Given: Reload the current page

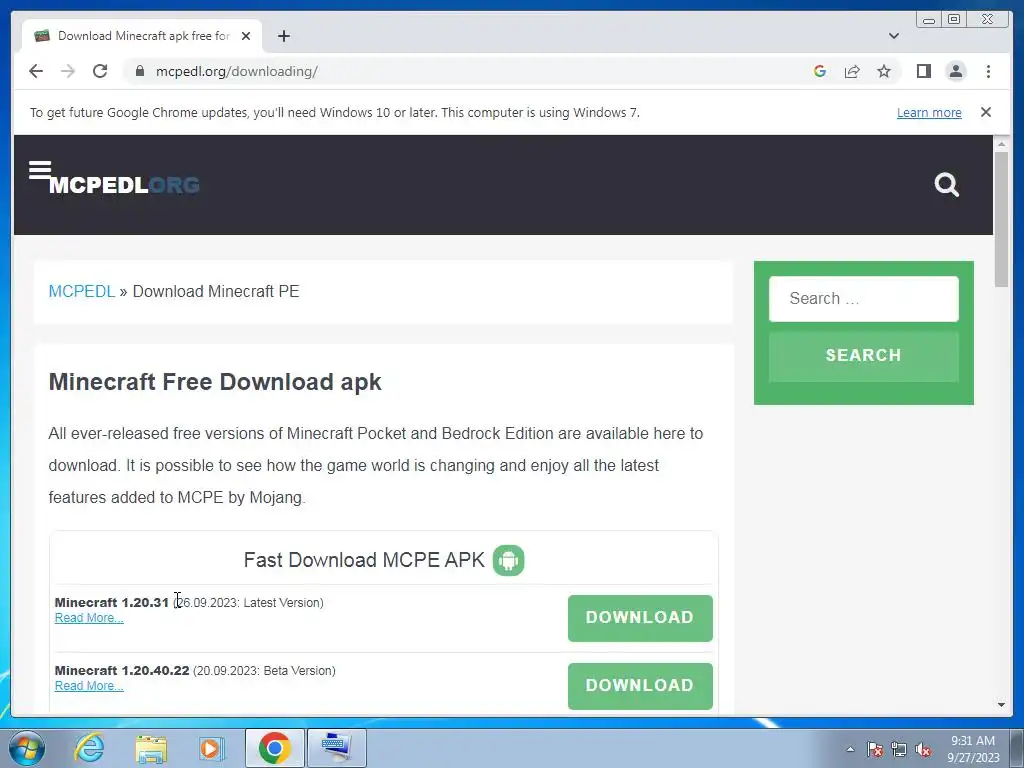Looking at the screenshot, I should pos(100,71).
